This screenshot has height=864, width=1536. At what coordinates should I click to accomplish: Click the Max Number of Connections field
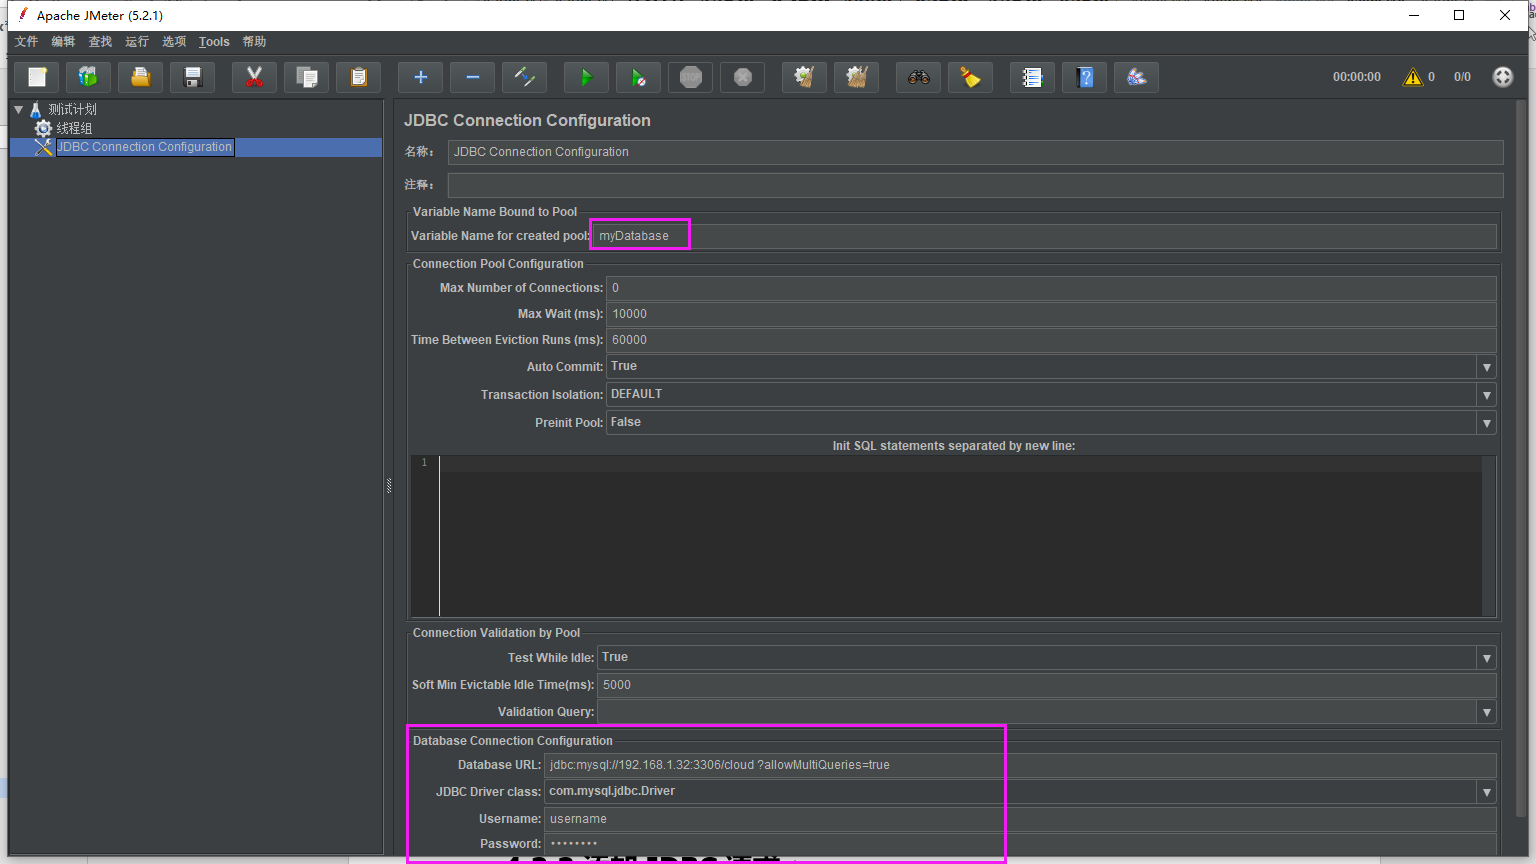1051,288
